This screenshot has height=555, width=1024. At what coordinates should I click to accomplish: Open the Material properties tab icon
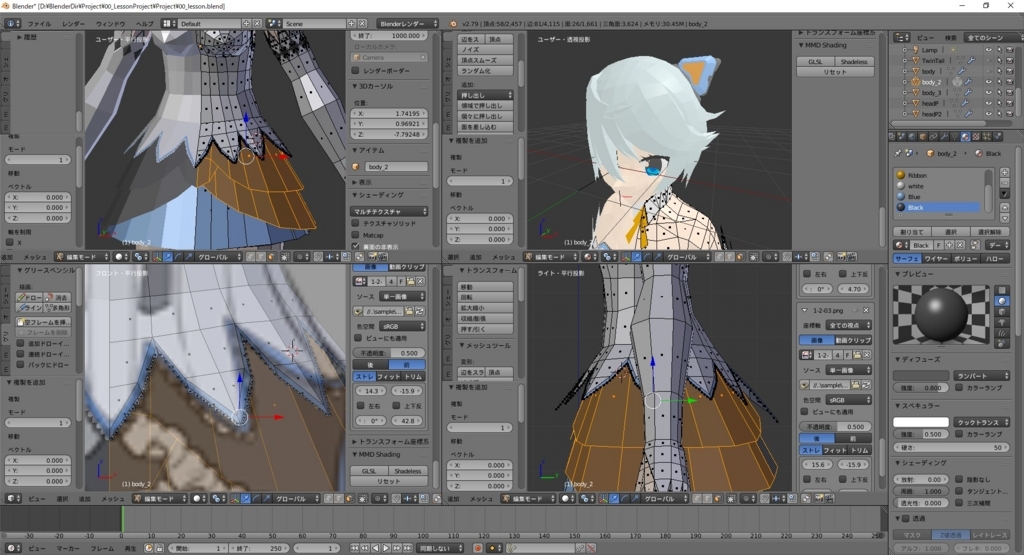pos(966,136)
